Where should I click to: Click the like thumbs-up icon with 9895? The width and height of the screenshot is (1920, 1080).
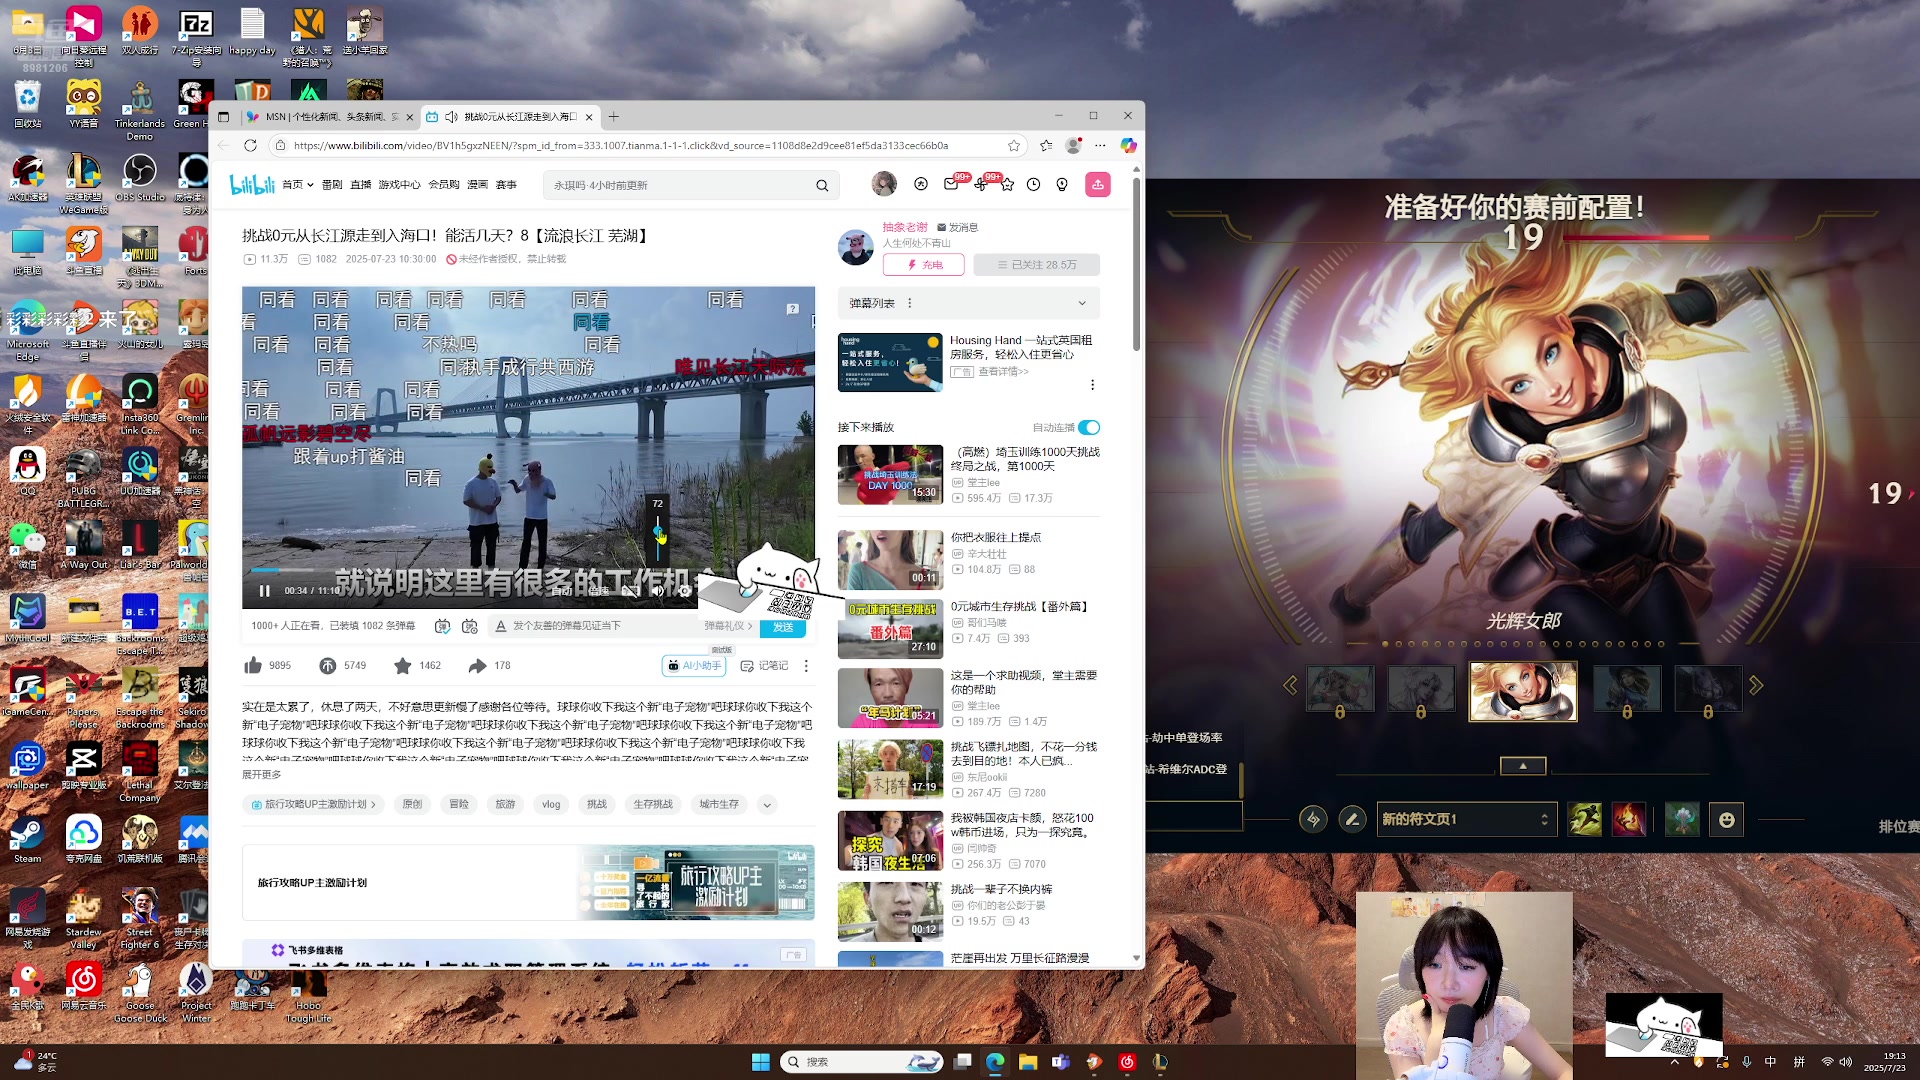point(253,665)
